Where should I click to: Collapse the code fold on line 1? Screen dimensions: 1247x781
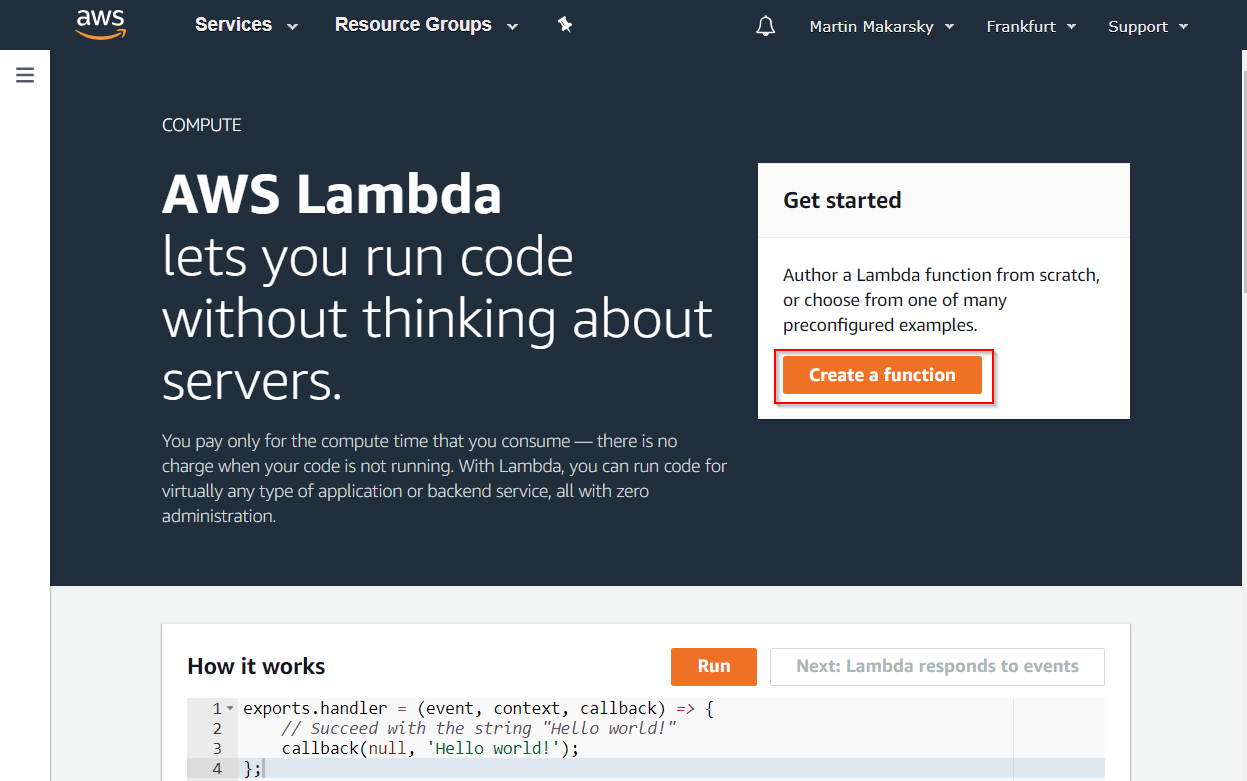229,707
